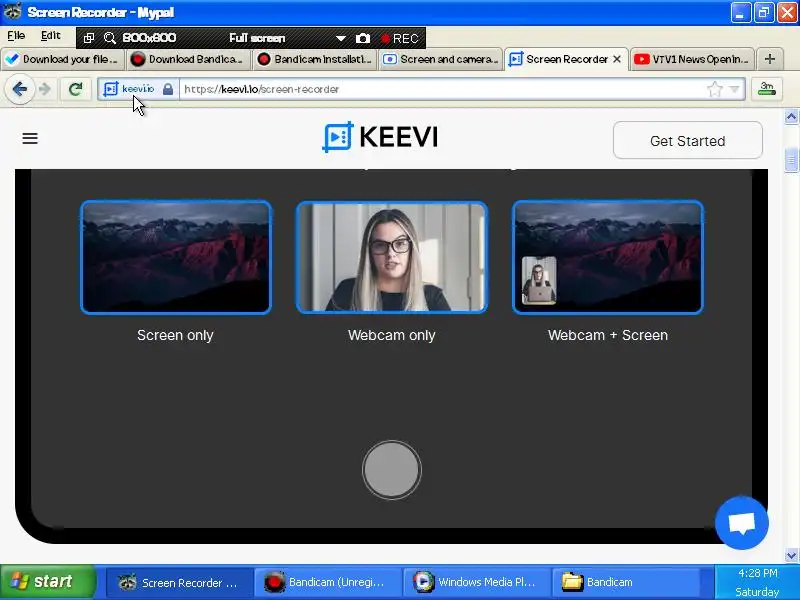Open a new tab with plus button
The height and width of the screenshot is (600, 800).
[770, 59]
